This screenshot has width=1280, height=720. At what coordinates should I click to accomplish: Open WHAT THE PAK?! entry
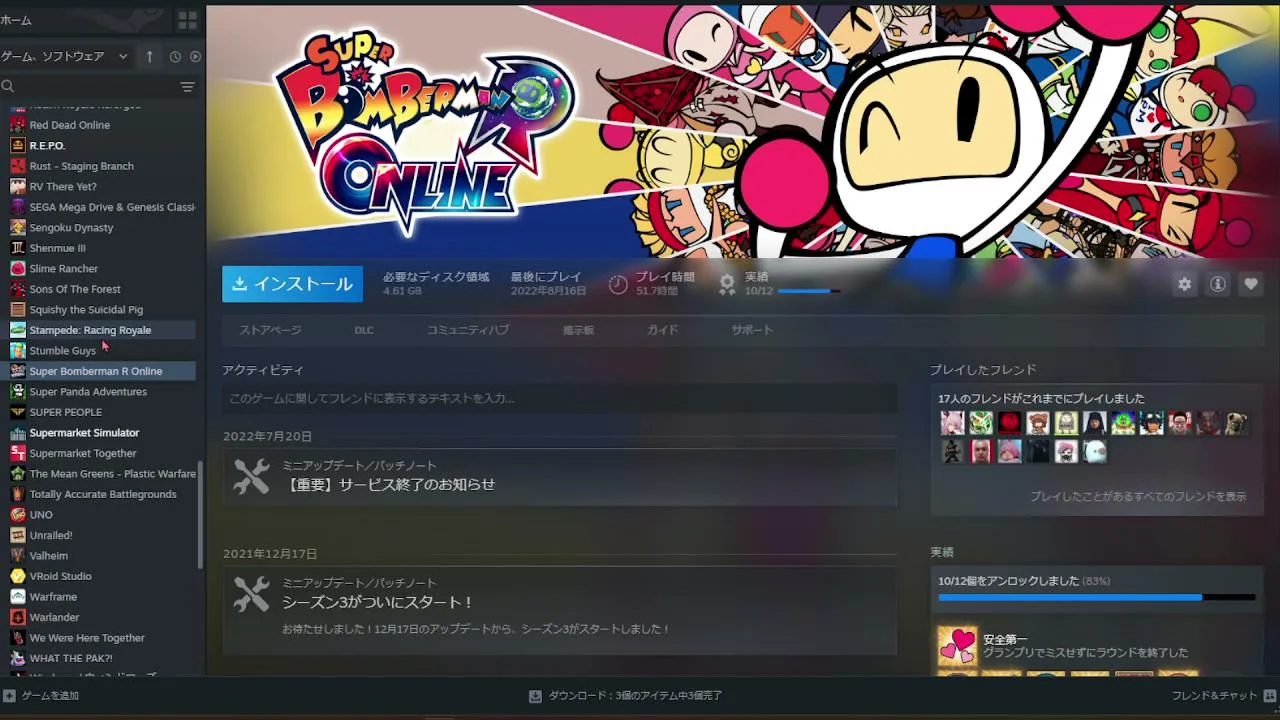click(71, 658)
